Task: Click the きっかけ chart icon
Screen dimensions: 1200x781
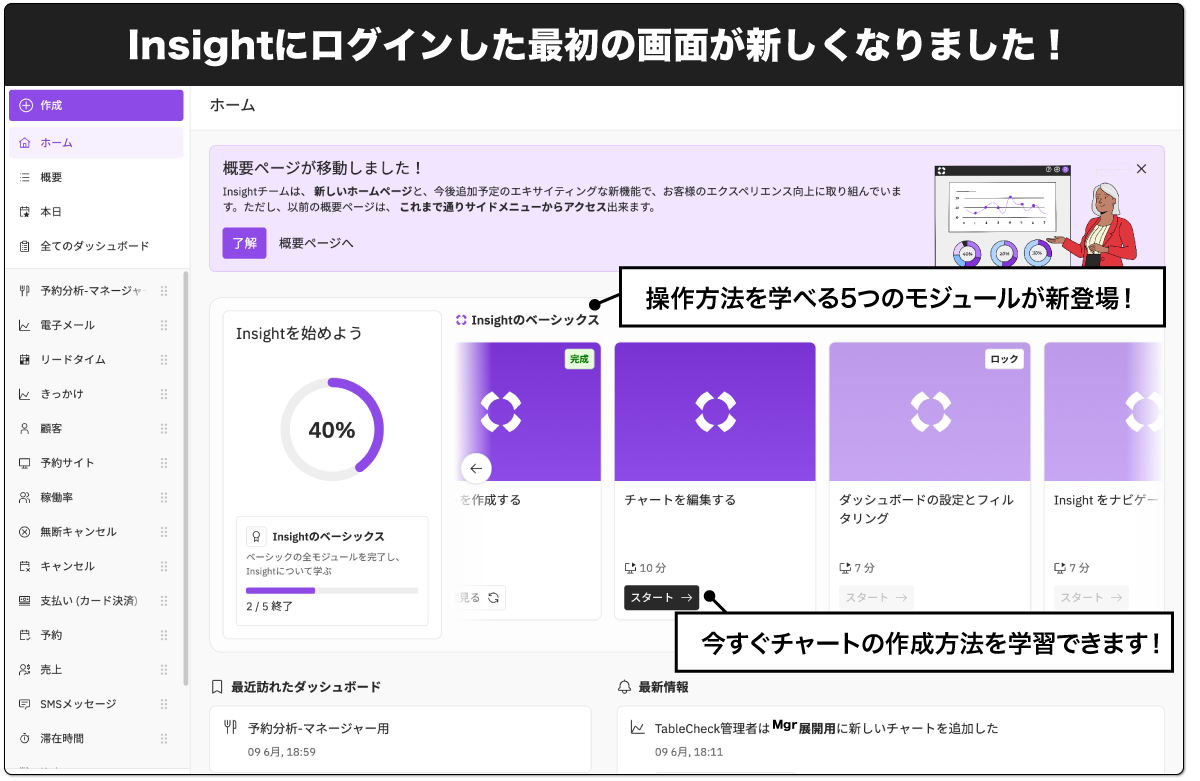Action: click(25, 394)
